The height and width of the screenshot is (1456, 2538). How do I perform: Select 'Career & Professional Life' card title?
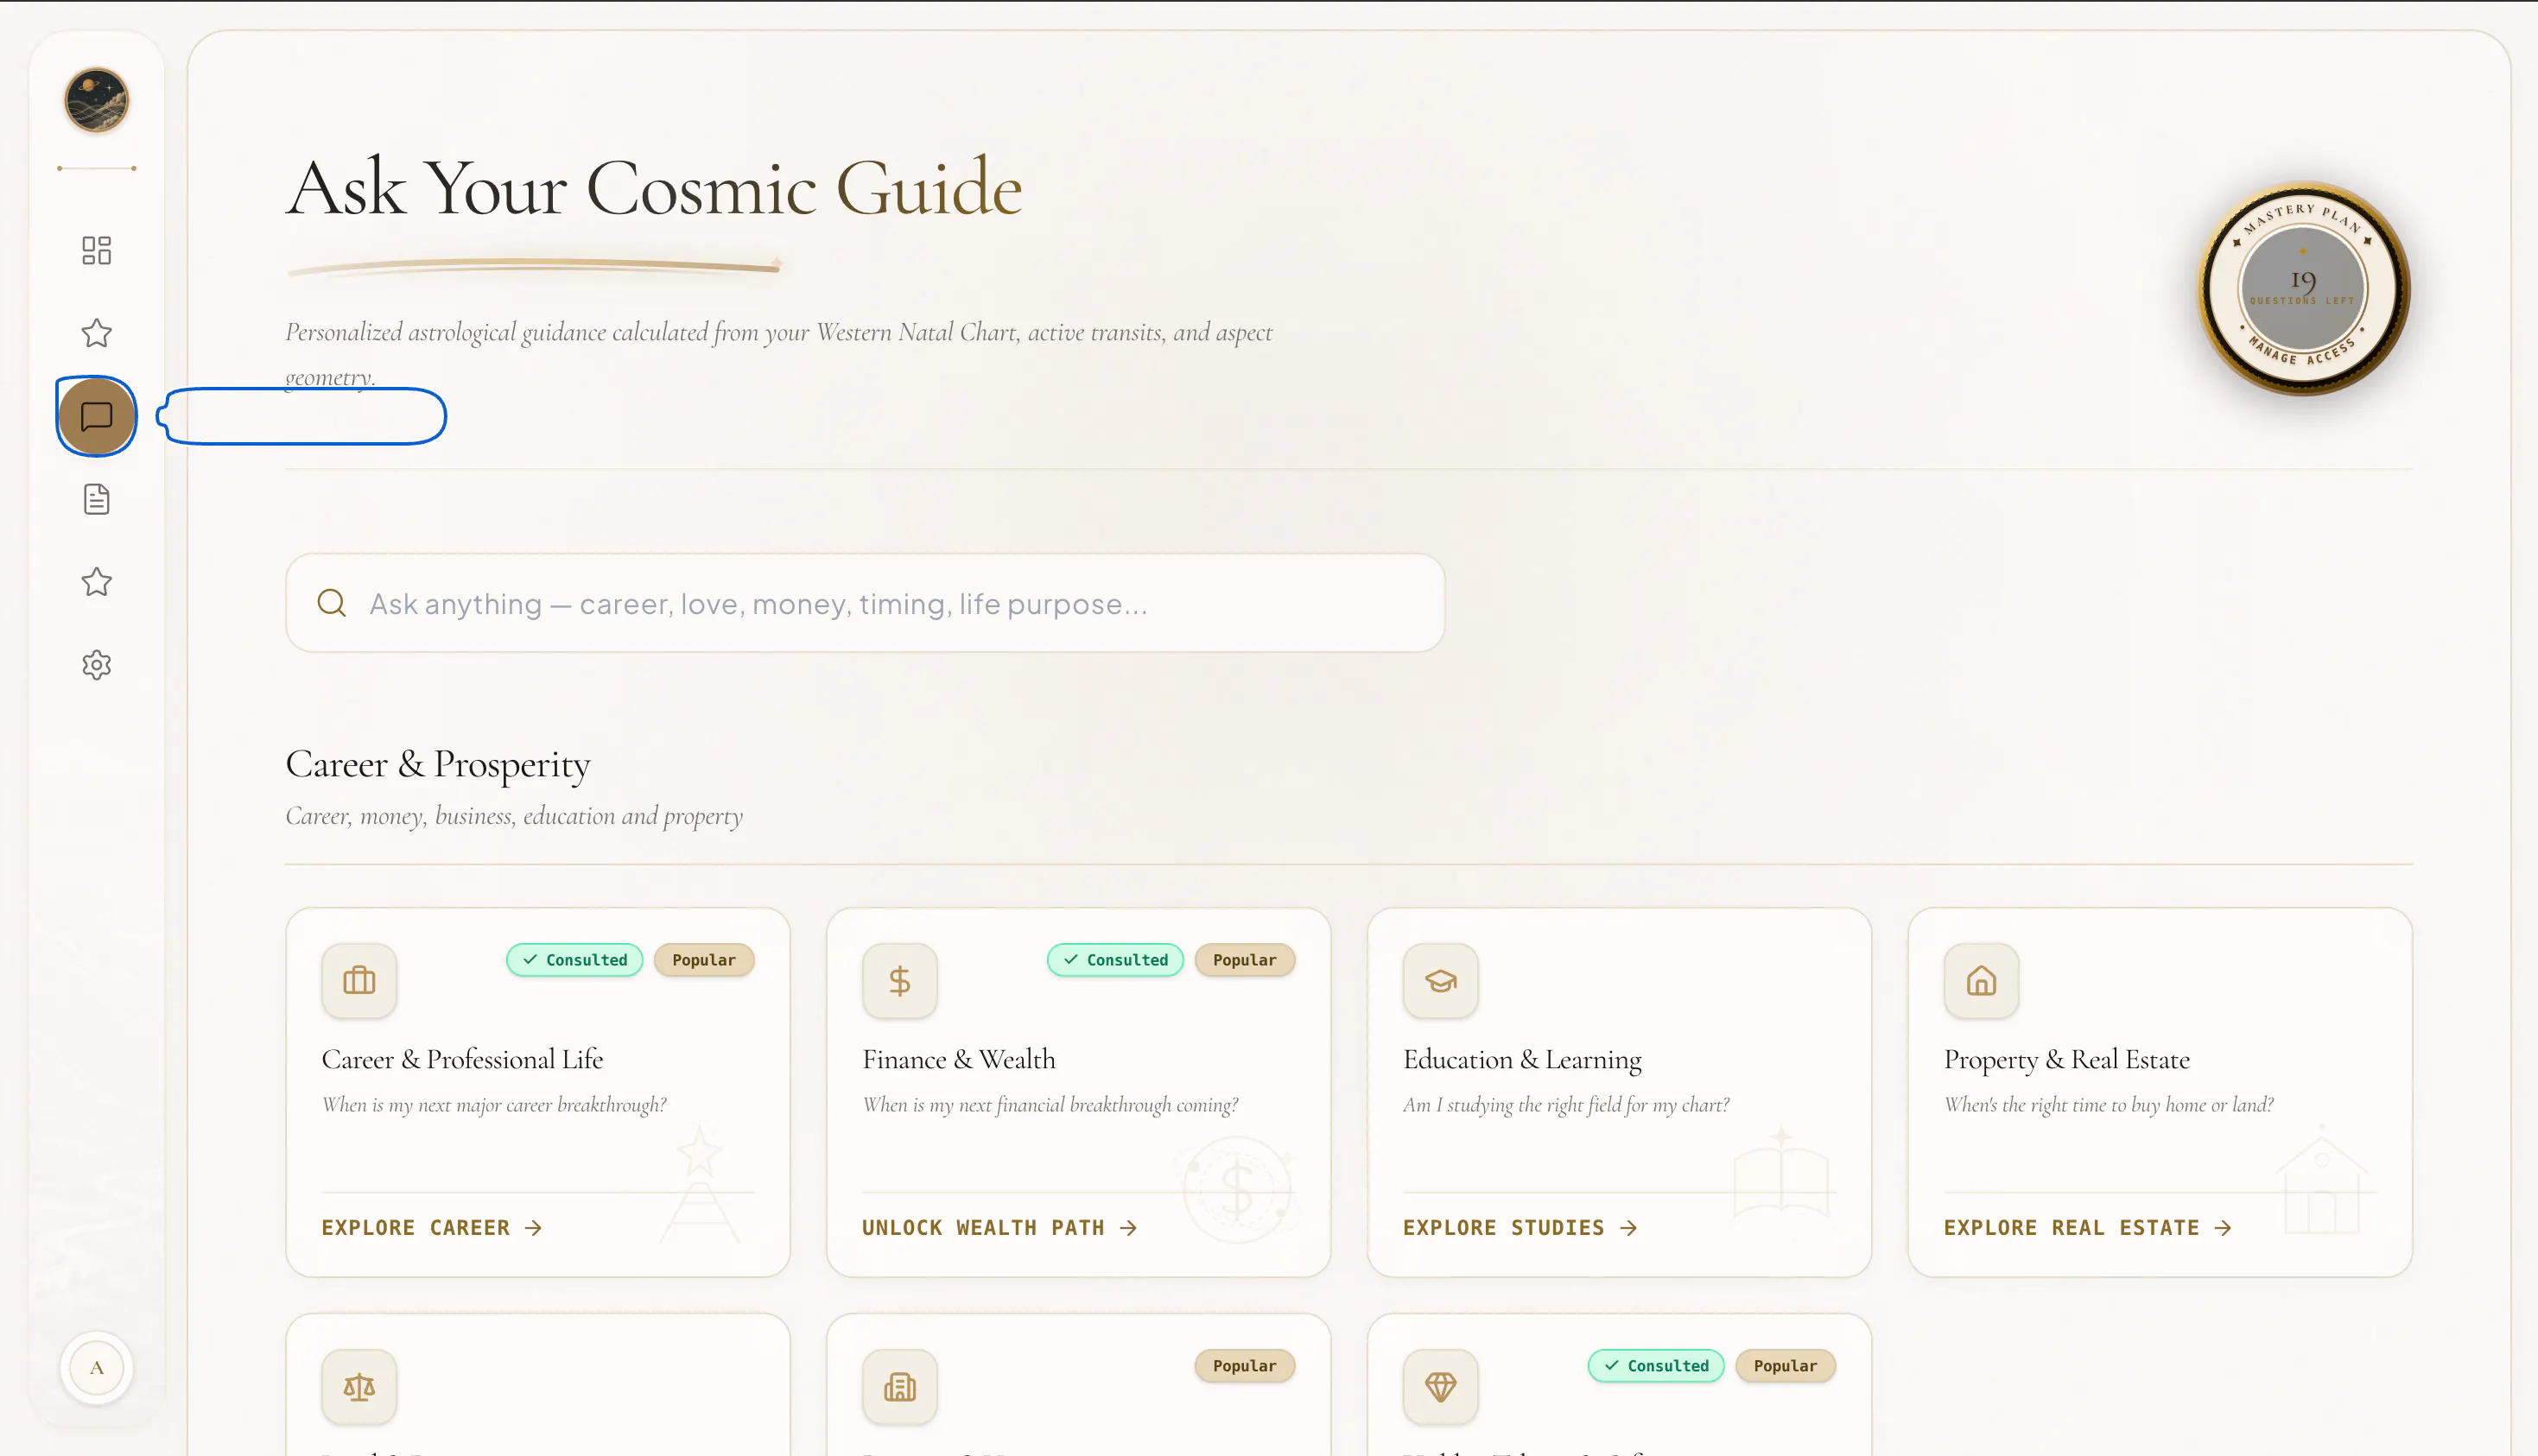[463, 1059]
